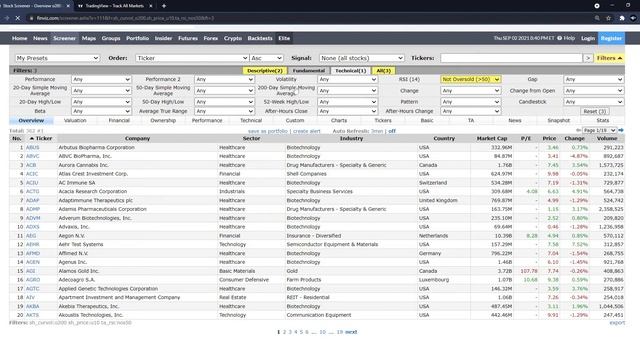
Task: Click save as portfolio link
Action: 267,131
